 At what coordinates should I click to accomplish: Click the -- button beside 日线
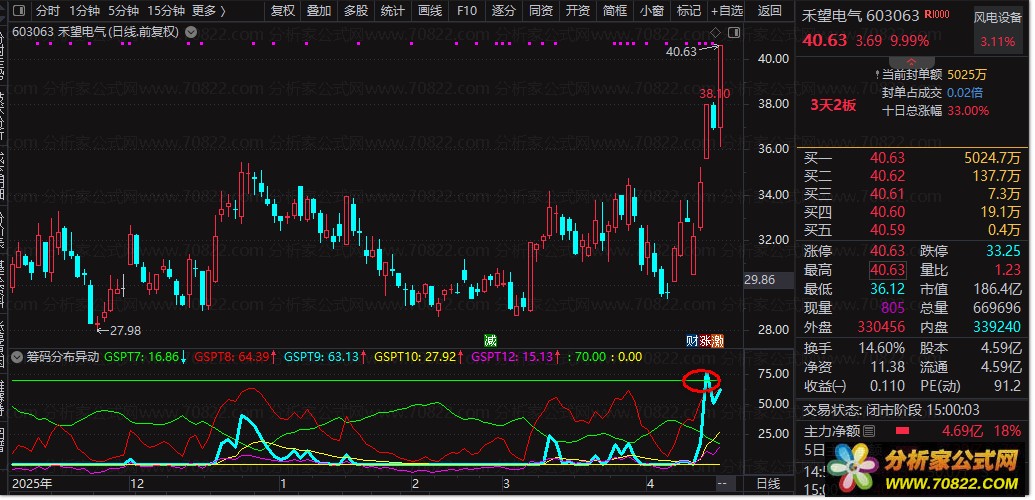point(721,484)
